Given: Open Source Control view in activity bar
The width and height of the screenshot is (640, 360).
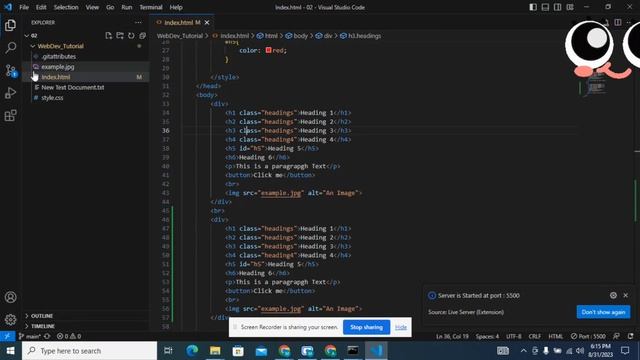Looking at the screenshot, I should pyautogui.click(x=11, y=71).
